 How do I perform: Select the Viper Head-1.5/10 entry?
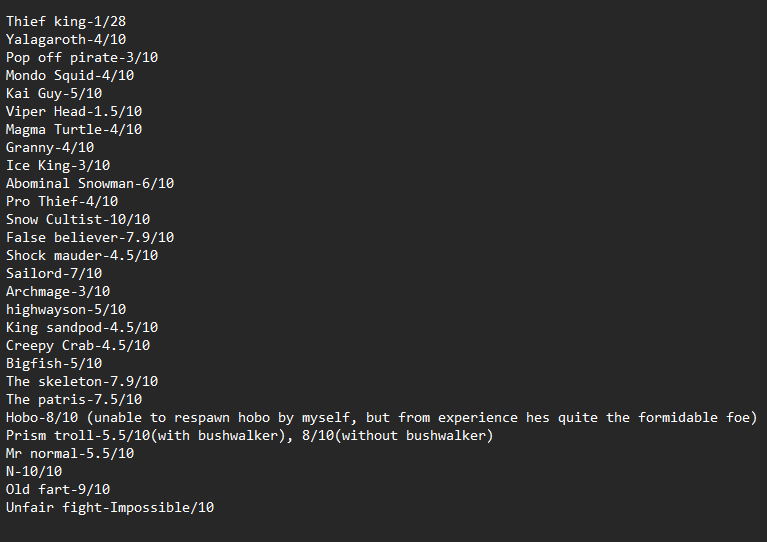click(x=74, y=112)
